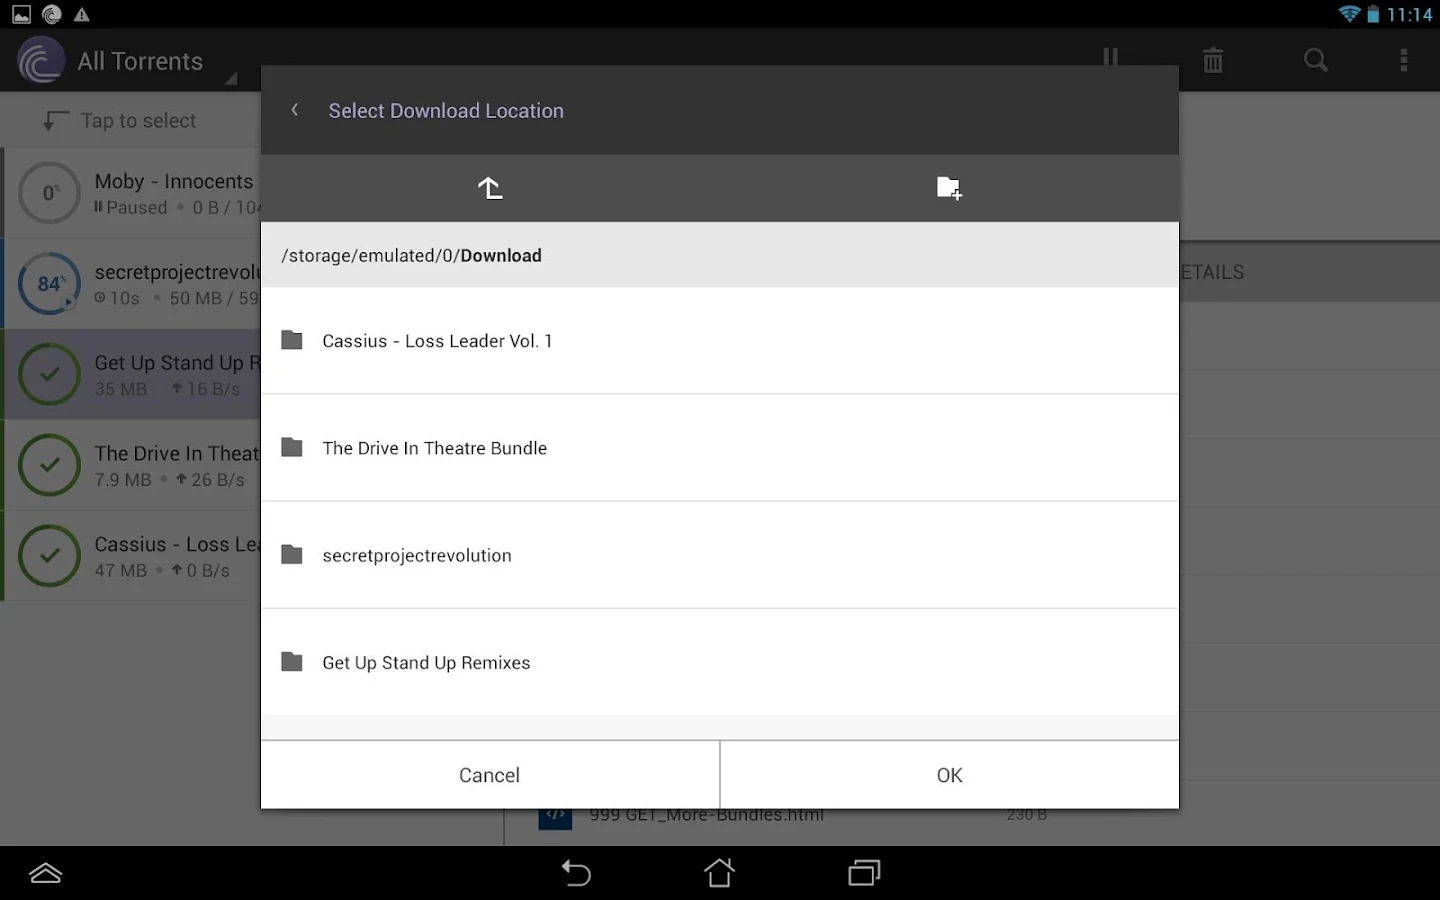1440x900 pixels.
Task: Confirm location by tapping OK
Action: tap(948, 774)
